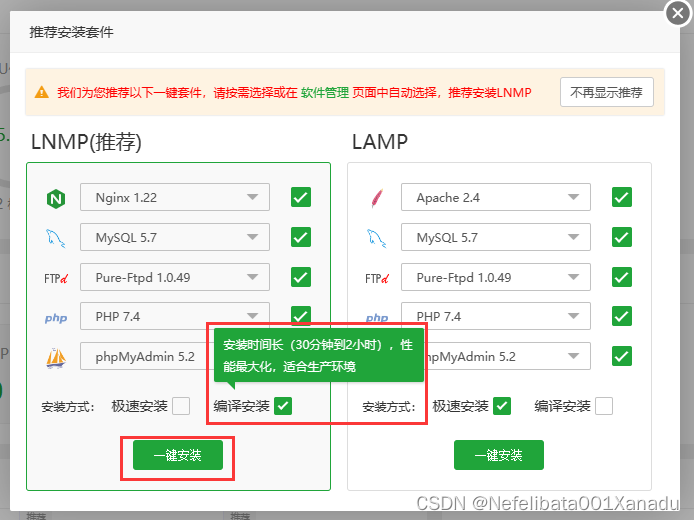Click the FTPd icon in LAMP panel
The image size is (694, 520).
(x=377, y=278)
